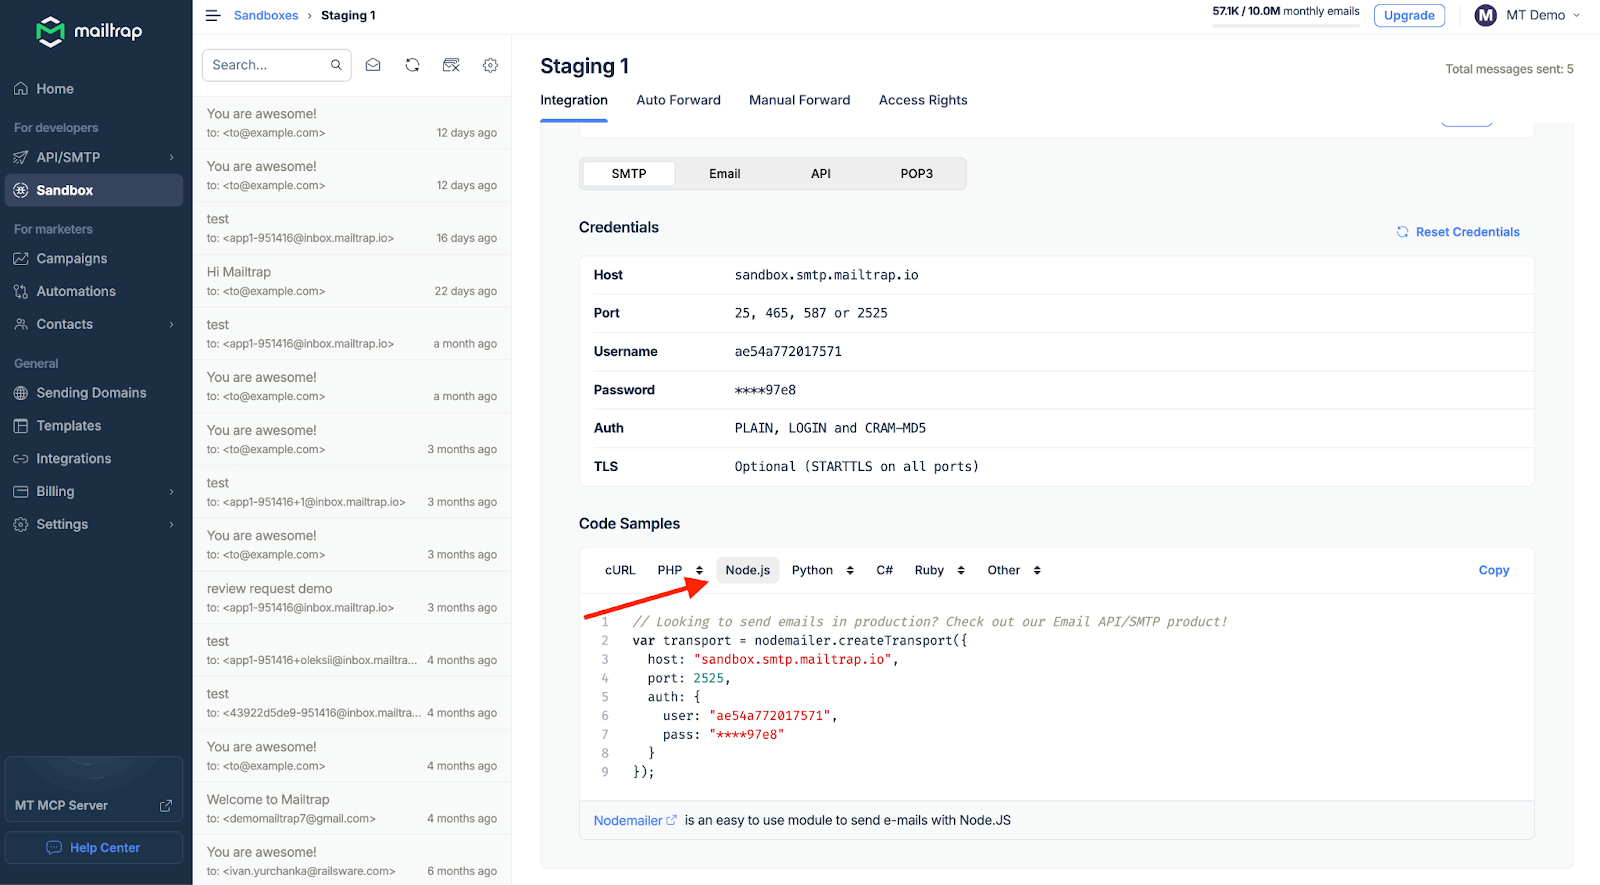Viewport: 1600px width, 885px height.
Task: Expand the Contacts submenu chevron
Action: point(171,324)
